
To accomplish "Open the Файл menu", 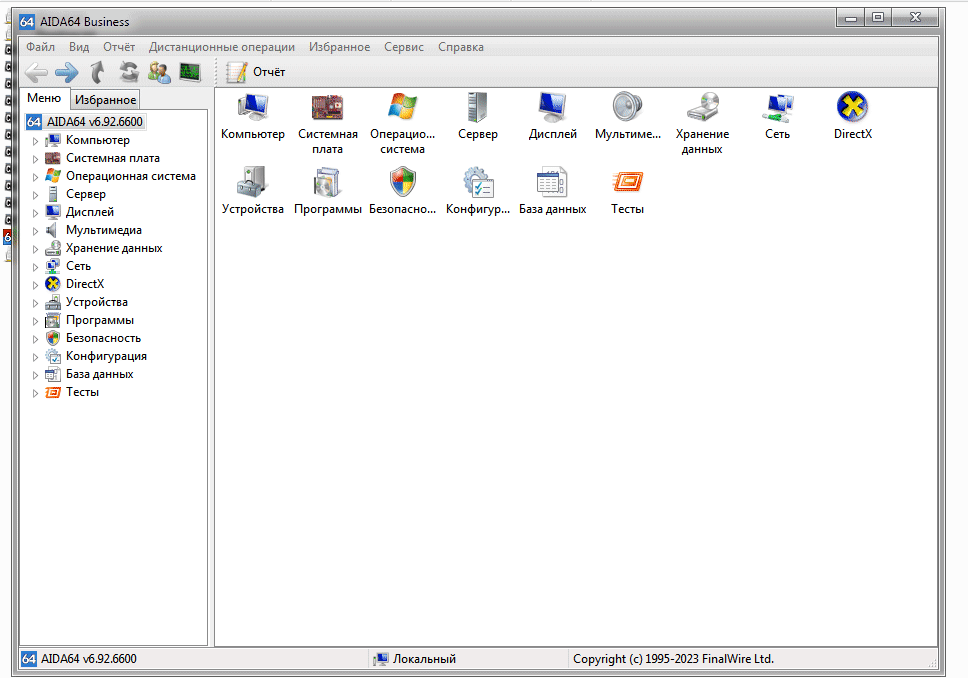I will (x=40, y=47).
